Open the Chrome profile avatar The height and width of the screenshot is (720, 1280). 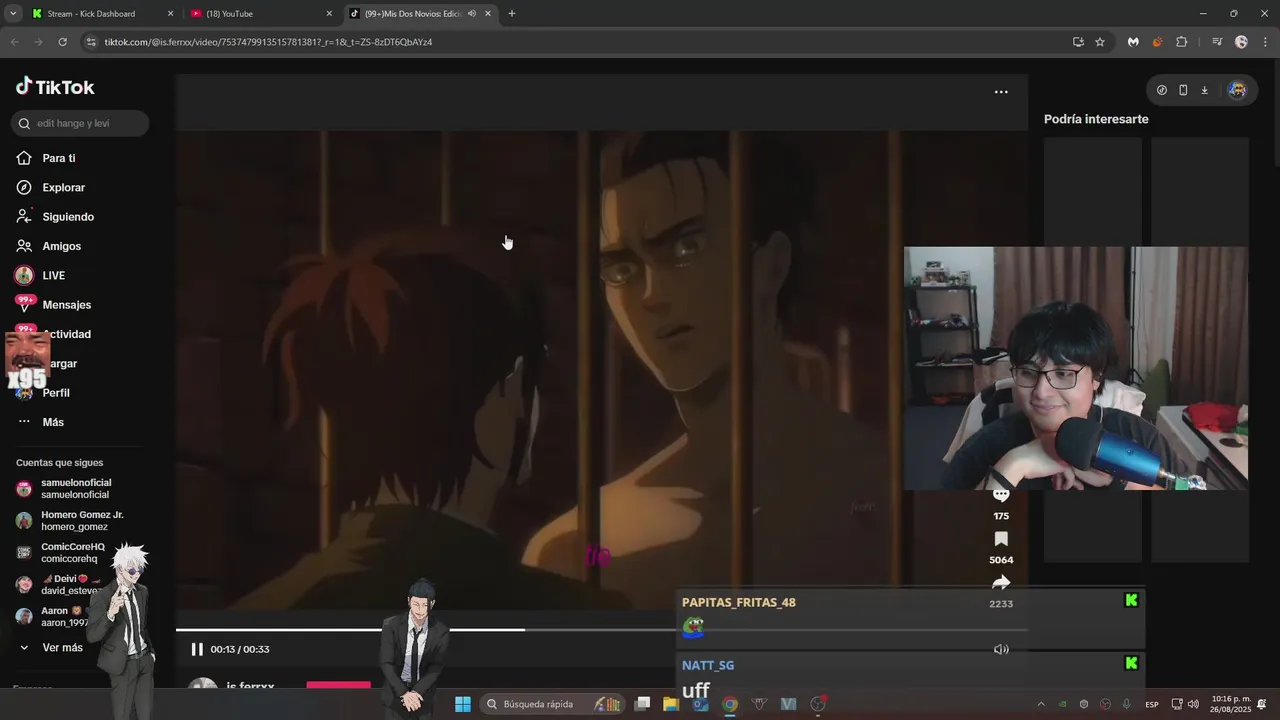point(1241,42)
